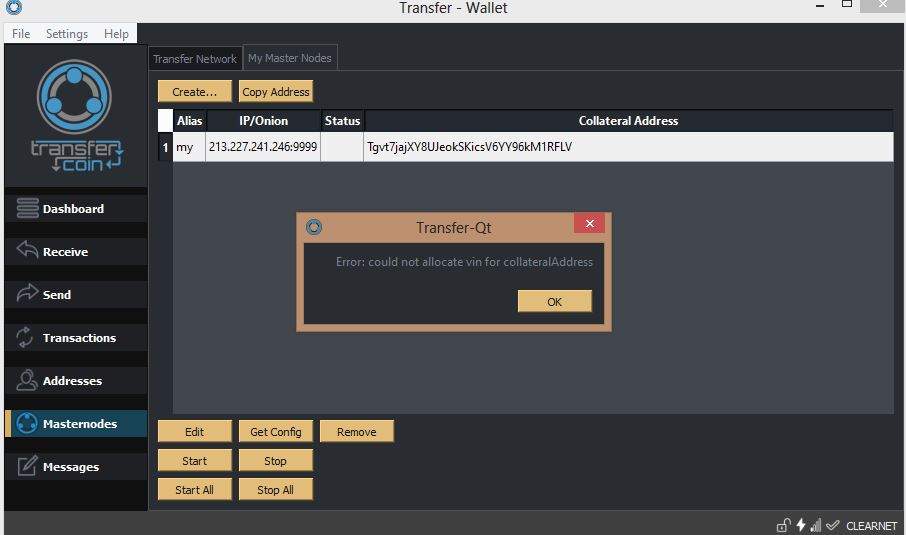Viewport: 906px width, 535px height.
Task: Open the Dashboard section icon
Action: [x=27, y=208]
